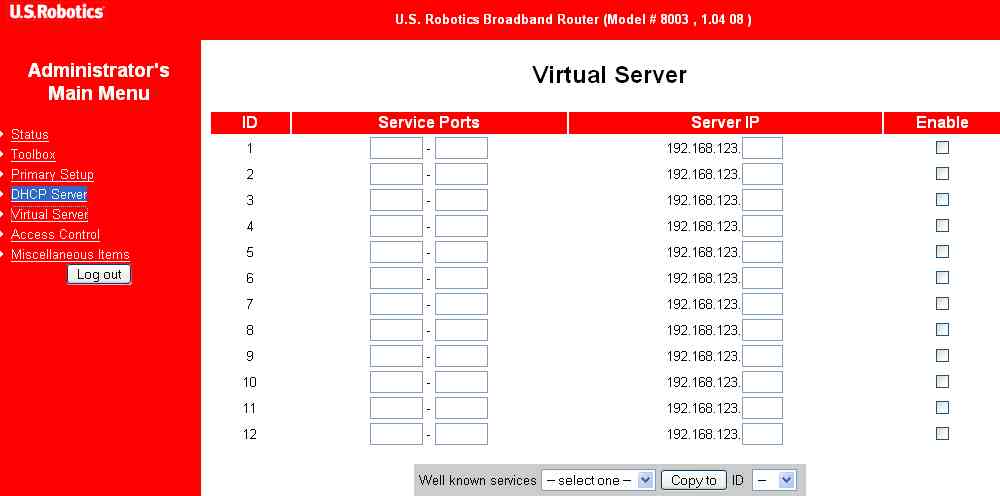Enable virtual server ID 1
1000x496 pixels.
pyautogui.click(x=942, y=148)
